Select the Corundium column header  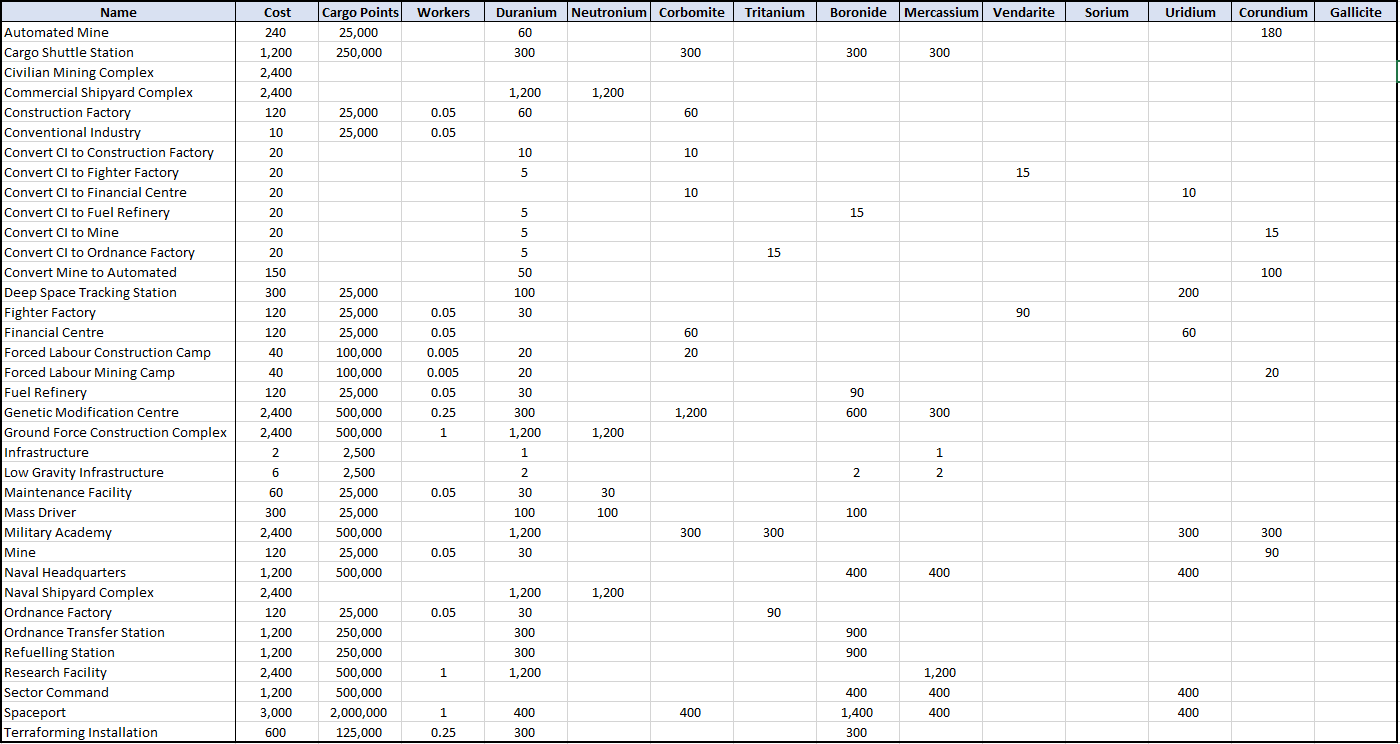pos(1272,12)
